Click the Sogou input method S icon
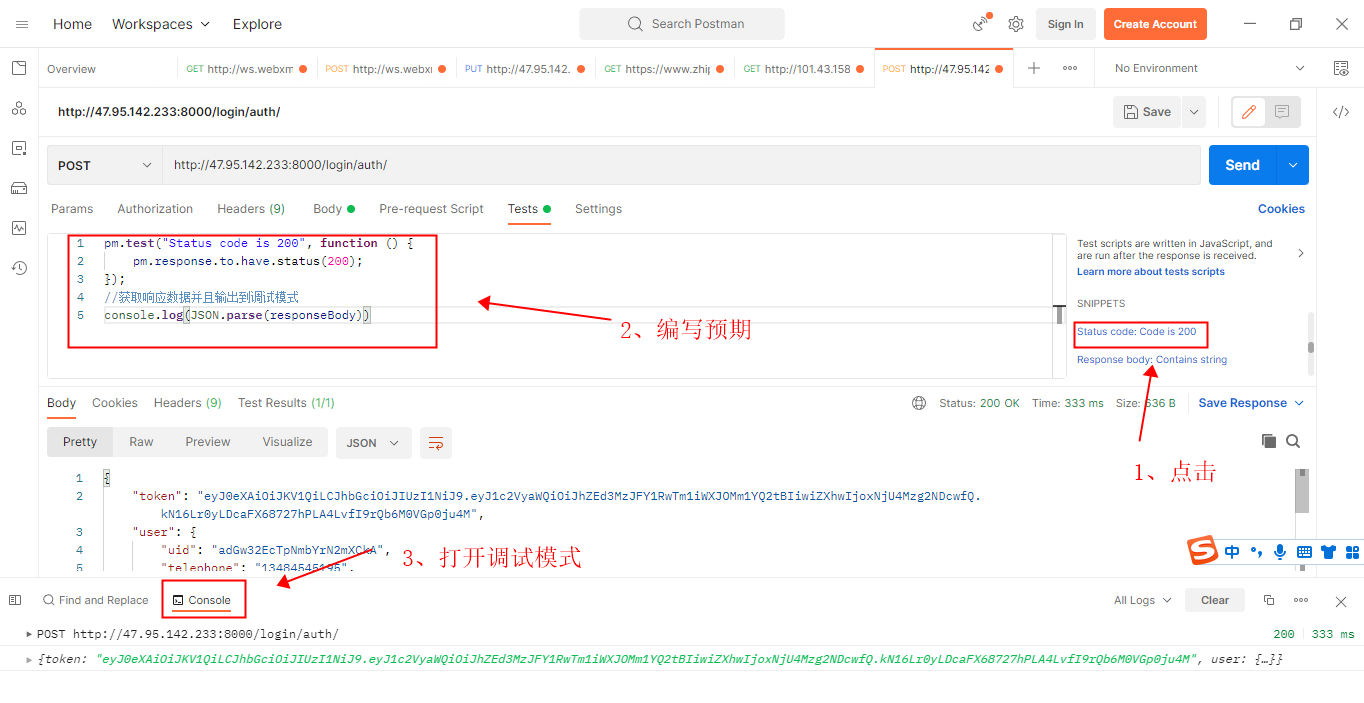1364x703 pixels. pyautogui.click(x=1203, y=550)
